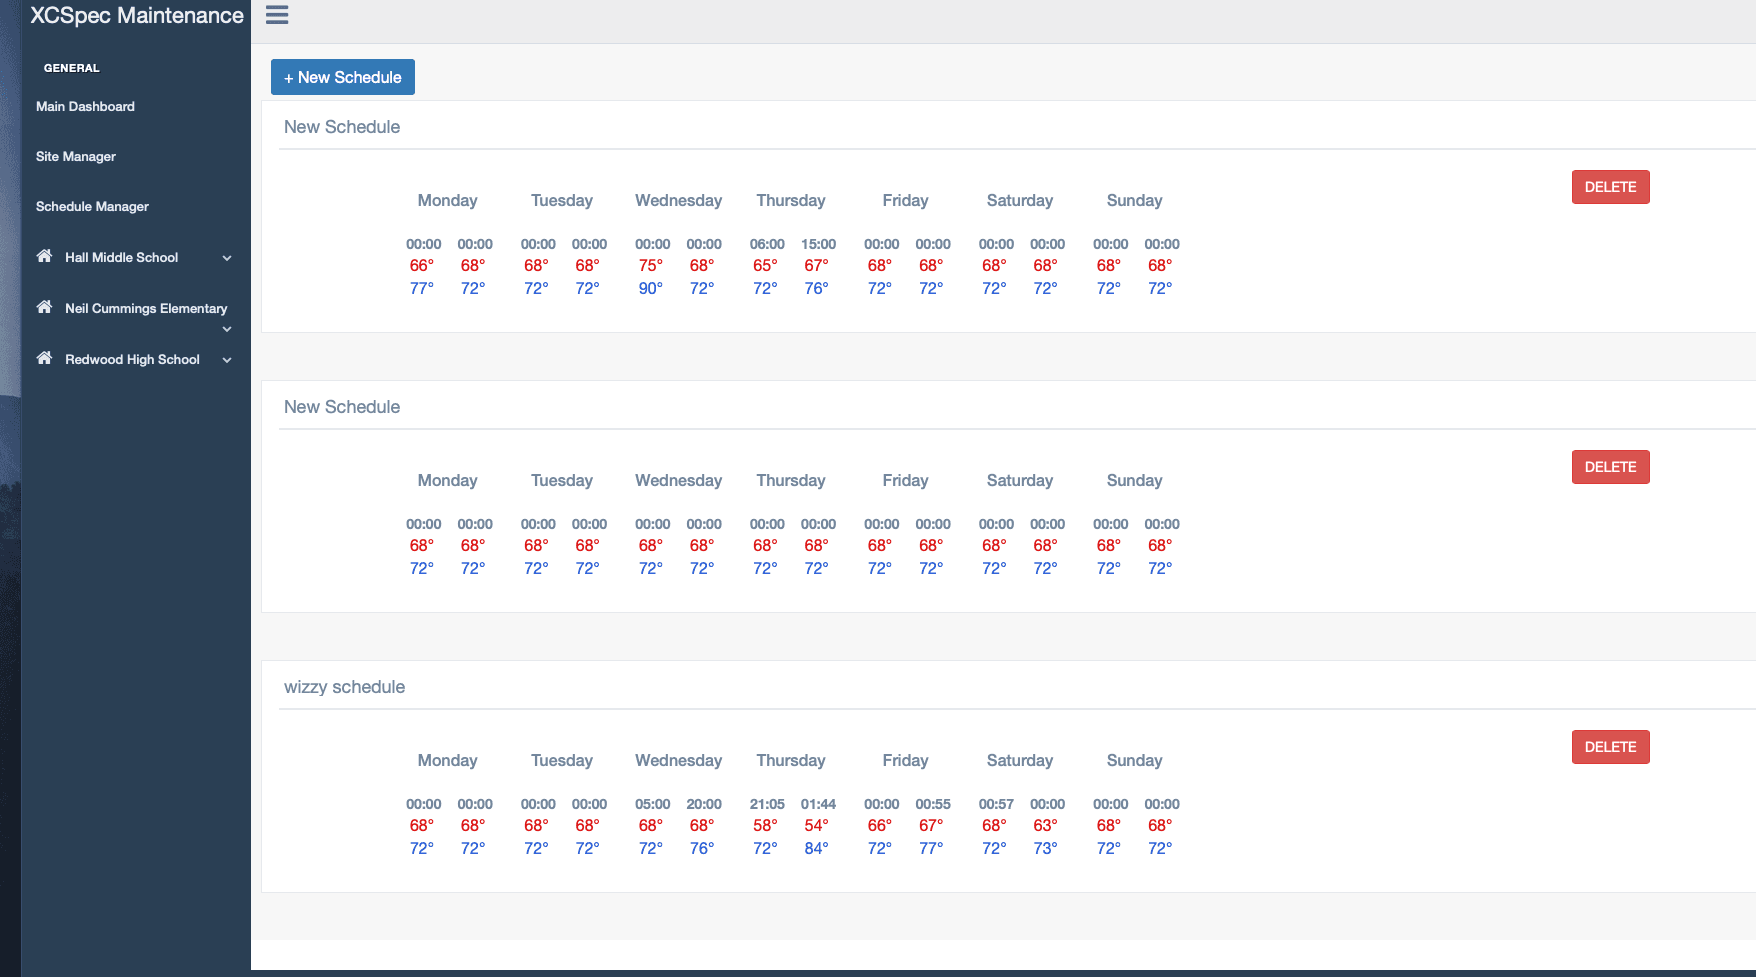
Task: Open Main Dashboard in the sidebar
Action: 85,107
